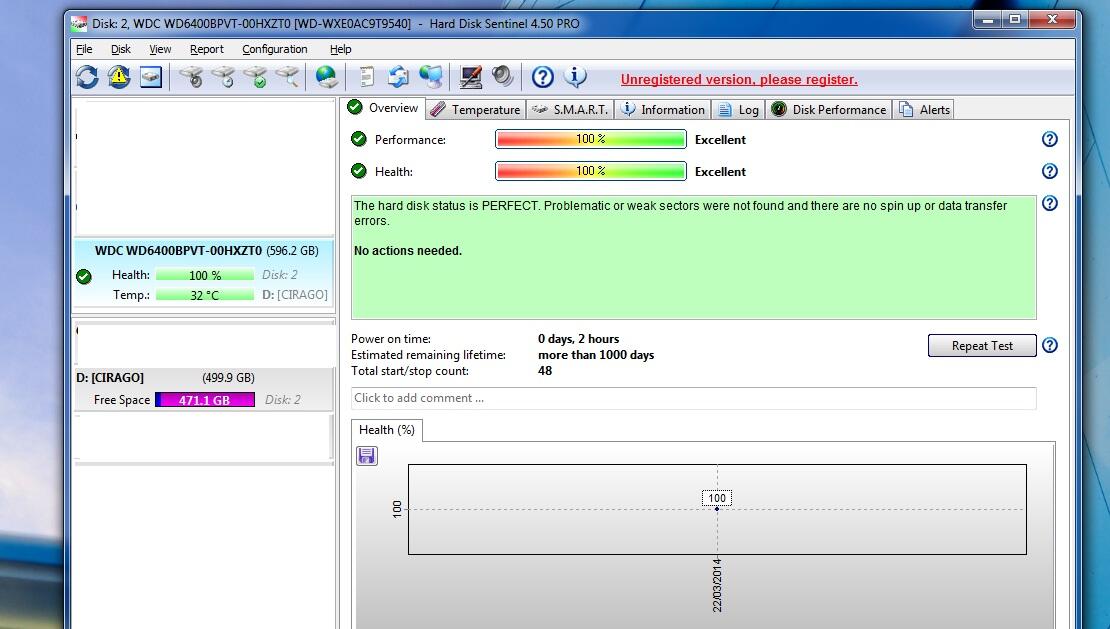This screenshot has width=1110, height=629.
Task: Click the globe with monitor toolbar icon
Action: [431, 76]
